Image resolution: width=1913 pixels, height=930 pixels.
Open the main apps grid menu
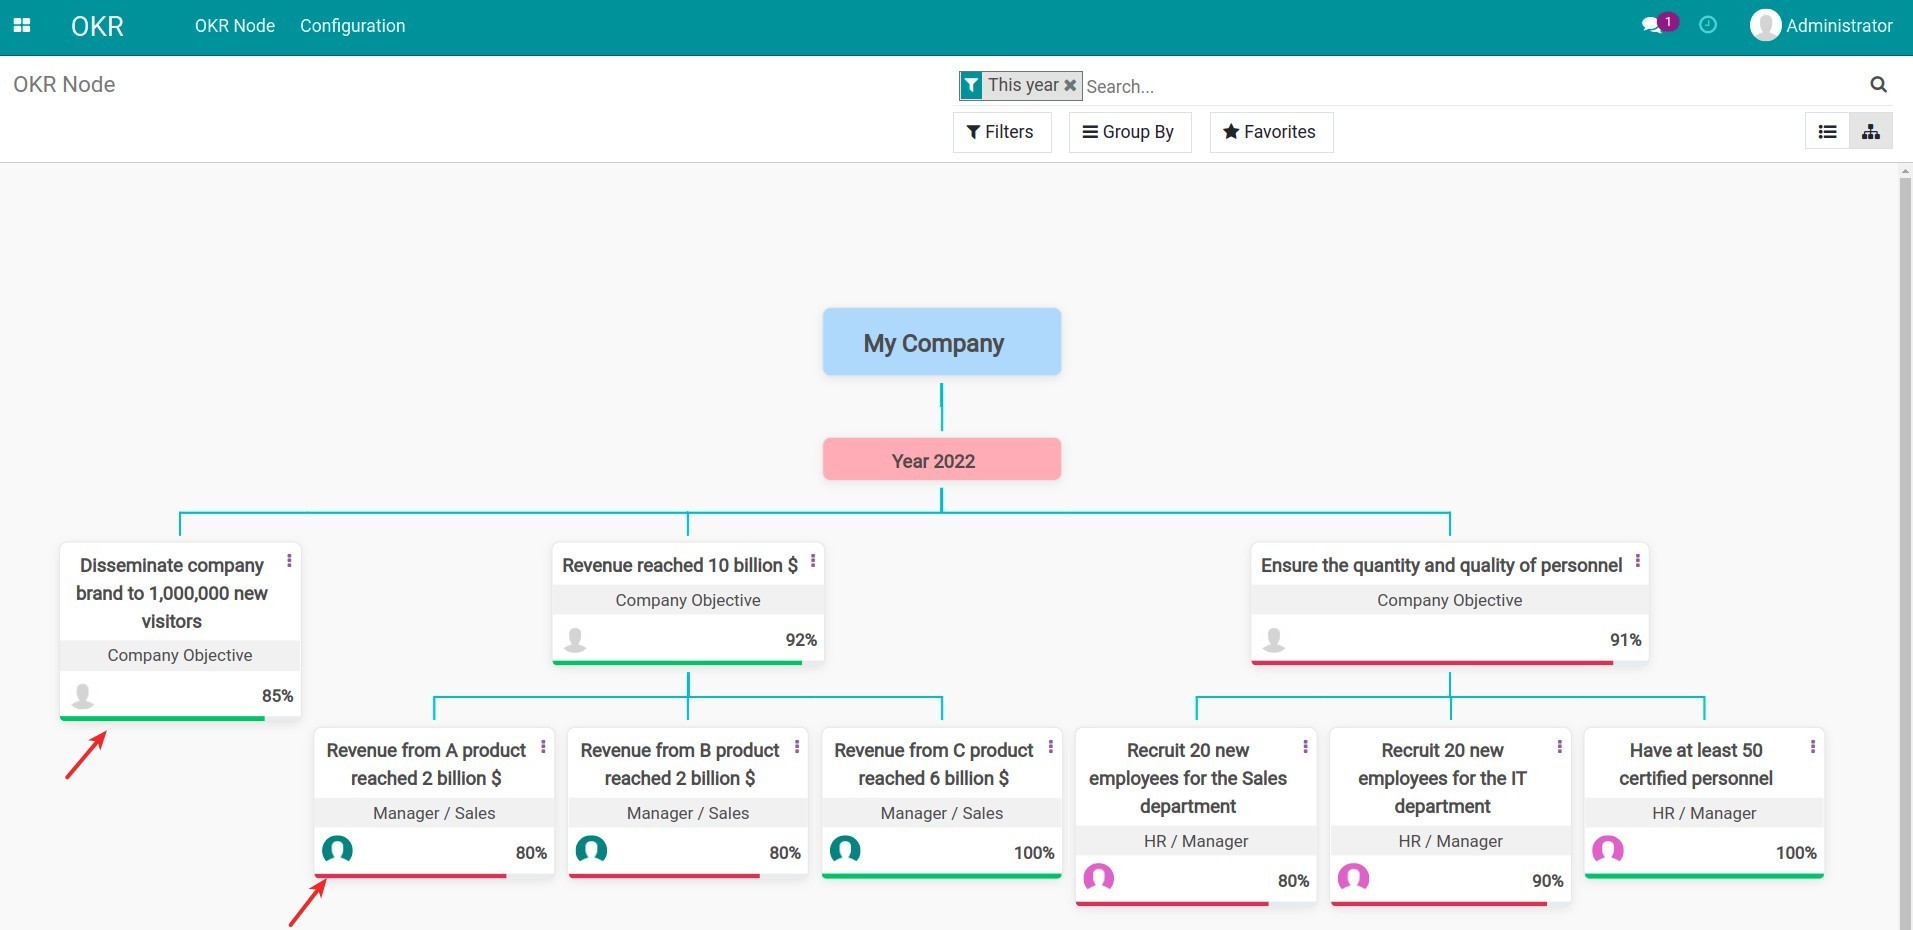[x=22, y=25]
